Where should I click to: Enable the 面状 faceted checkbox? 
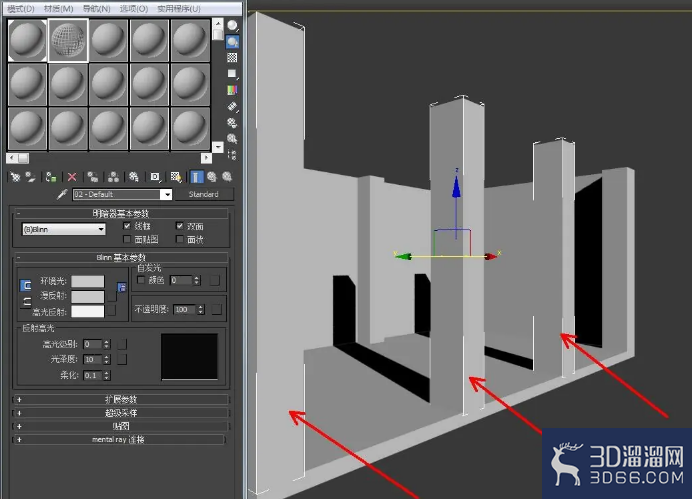pyautogui.click(x=180, y=239)
